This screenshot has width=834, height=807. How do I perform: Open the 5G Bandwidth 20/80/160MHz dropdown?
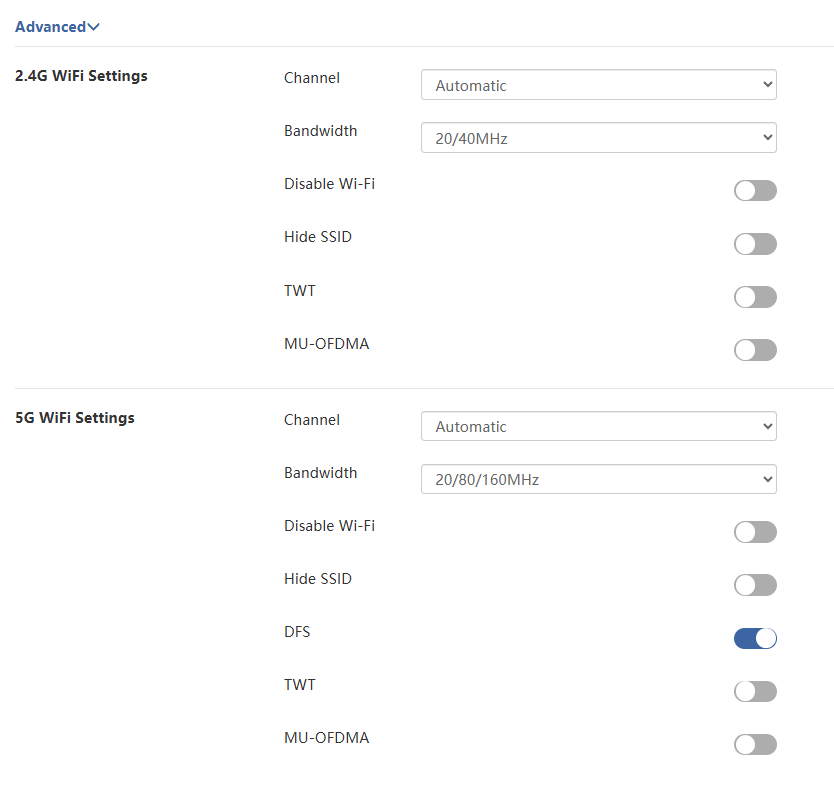(x=598, y=480)
